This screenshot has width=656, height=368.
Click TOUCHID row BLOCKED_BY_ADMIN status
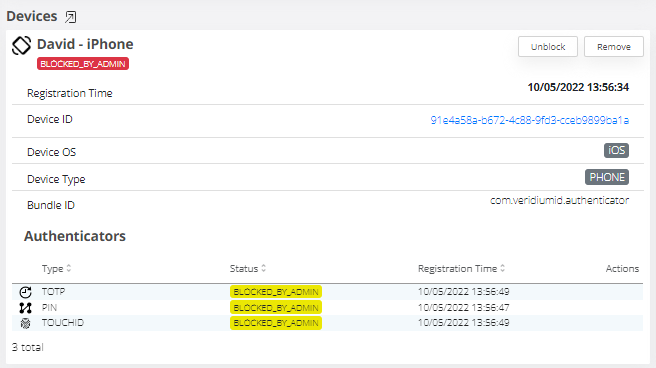pos(276,323)
